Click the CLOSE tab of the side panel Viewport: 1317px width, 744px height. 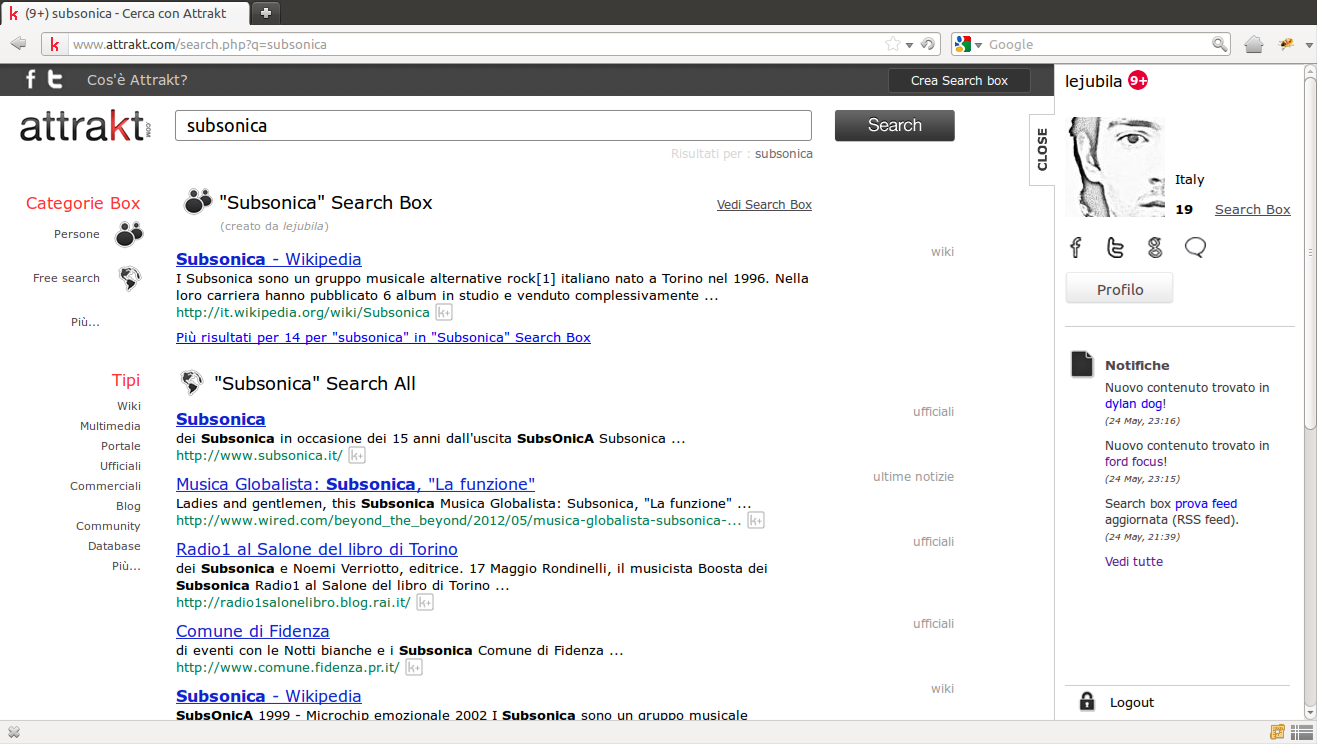1042,150
